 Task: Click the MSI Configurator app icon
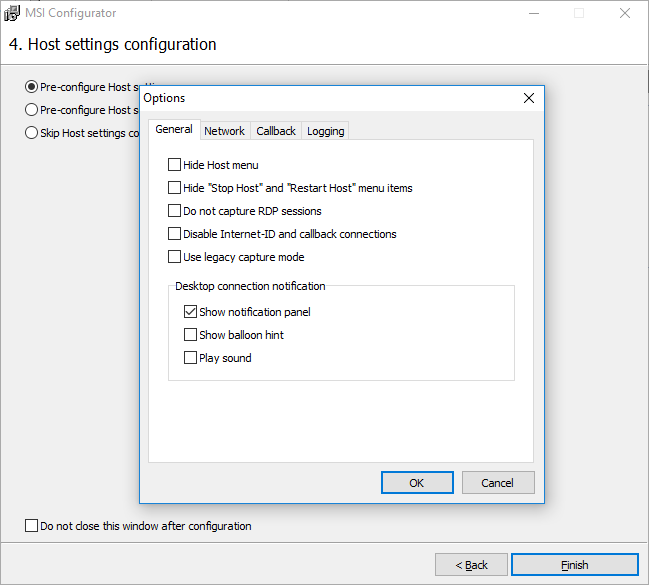pos(14,13)
